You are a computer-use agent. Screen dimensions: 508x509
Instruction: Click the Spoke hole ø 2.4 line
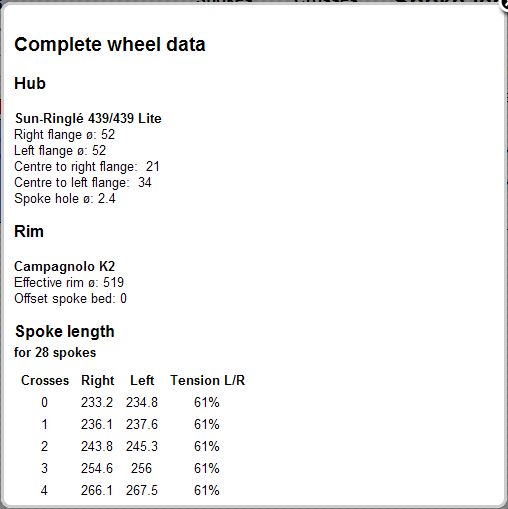(x=65, y=199)
